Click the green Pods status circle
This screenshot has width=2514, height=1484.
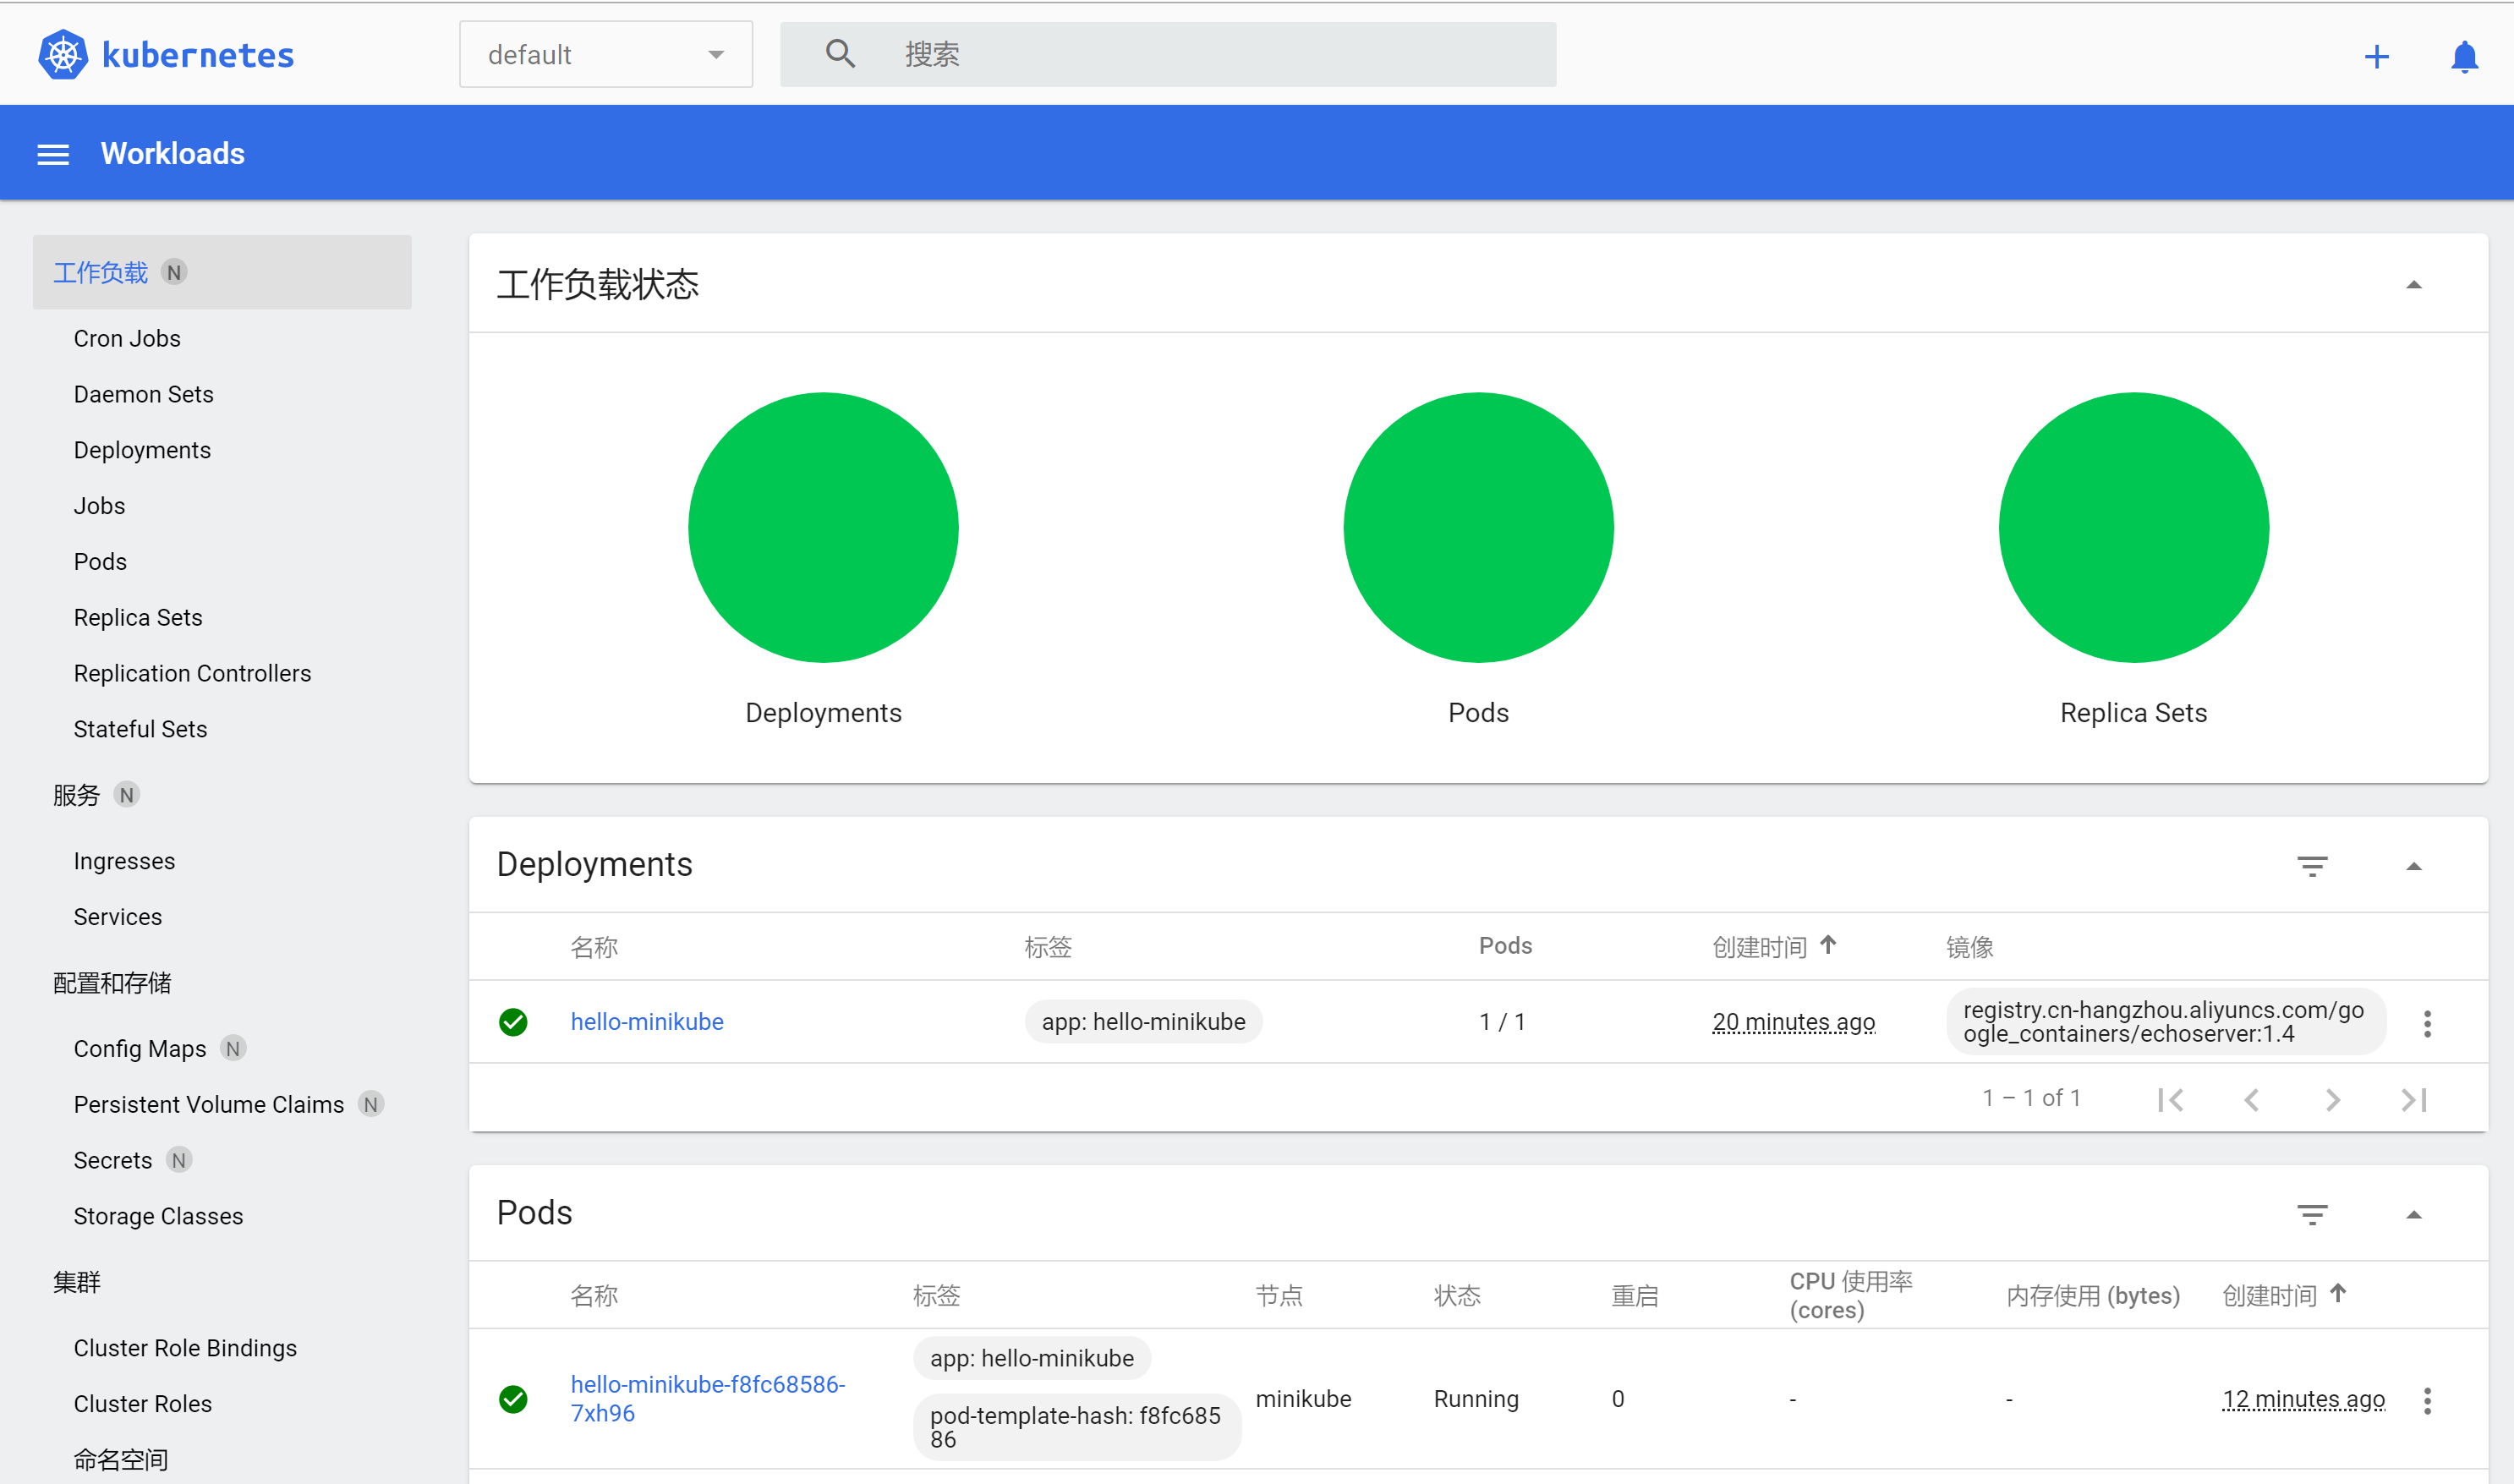(1478, 527)
